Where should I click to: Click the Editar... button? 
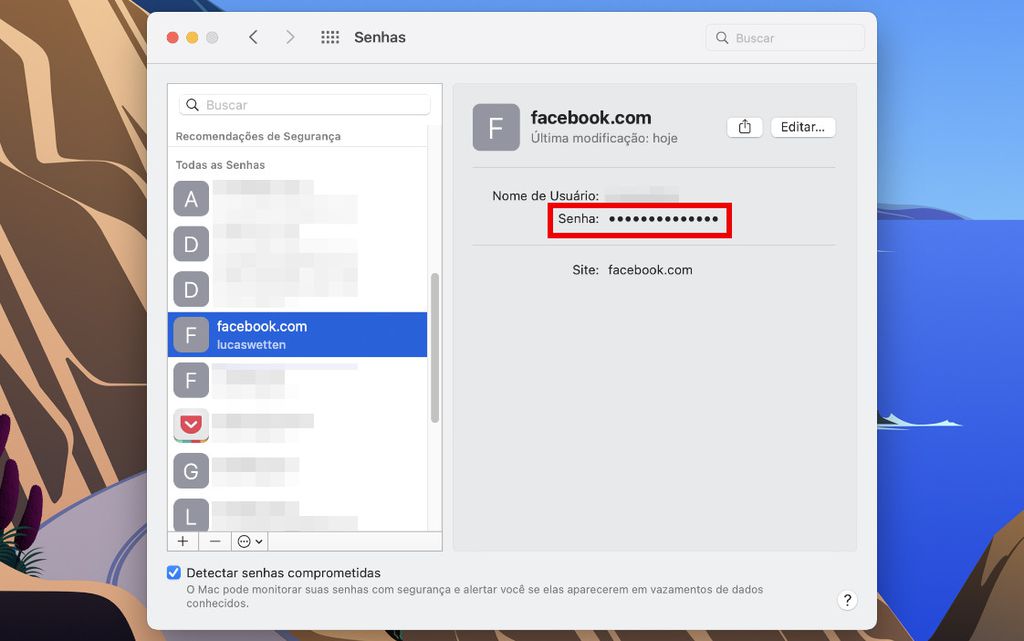pyautogui.click(x=803, y=127)
